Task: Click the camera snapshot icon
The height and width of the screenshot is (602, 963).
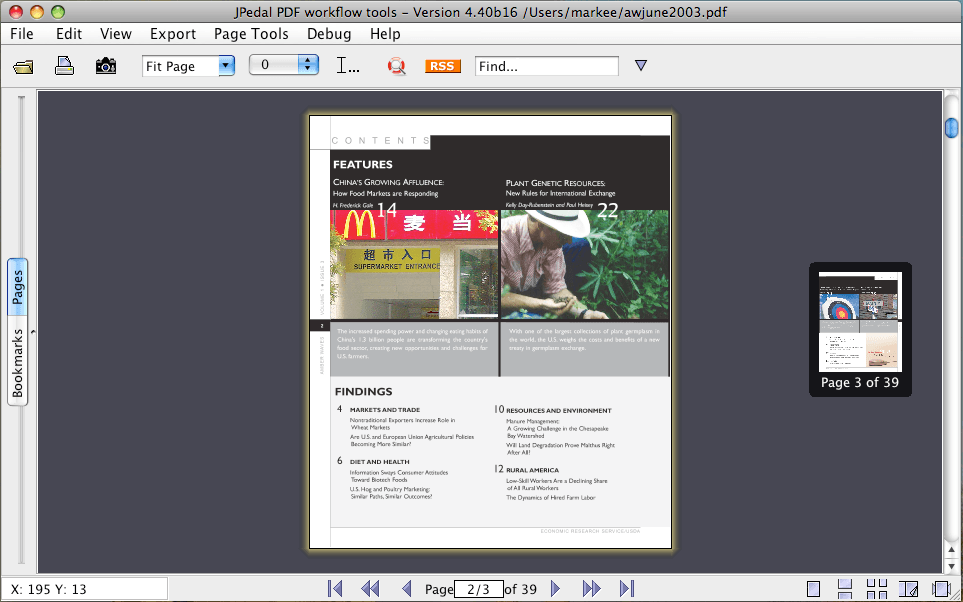Action: point(105,66)
